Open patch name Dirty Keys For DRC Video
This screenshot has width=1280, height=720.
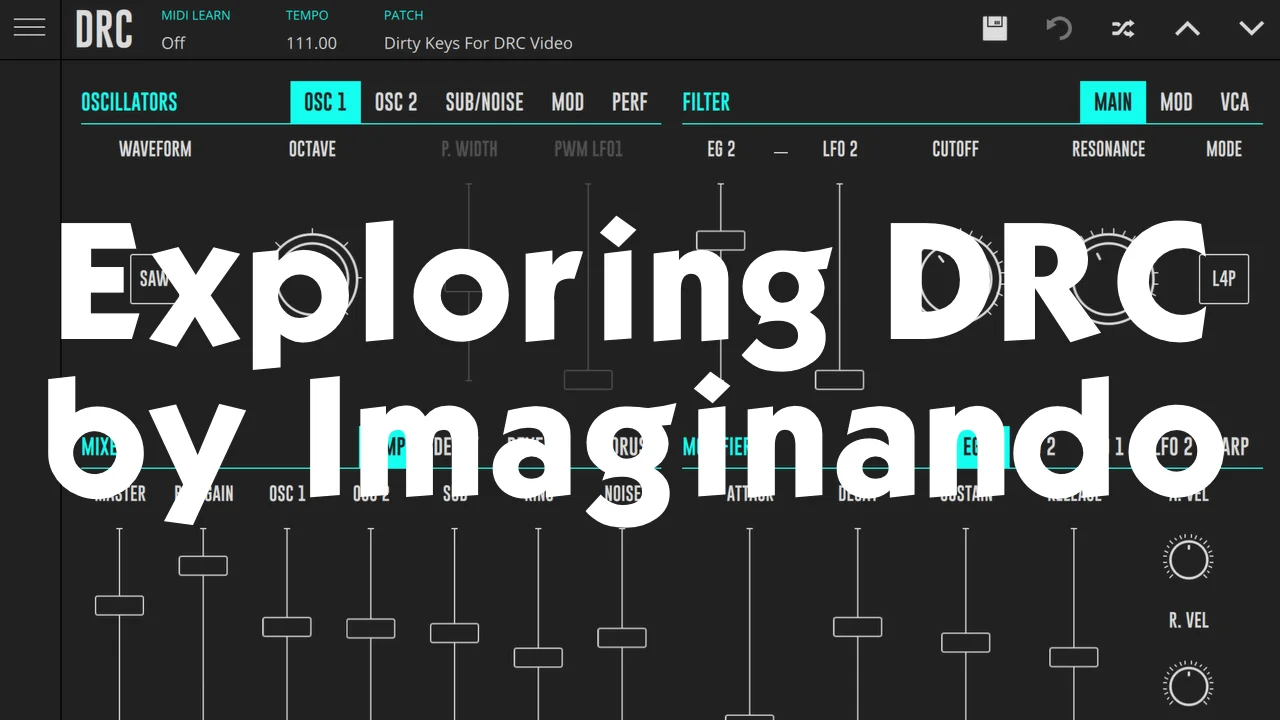tap(478, 43)
